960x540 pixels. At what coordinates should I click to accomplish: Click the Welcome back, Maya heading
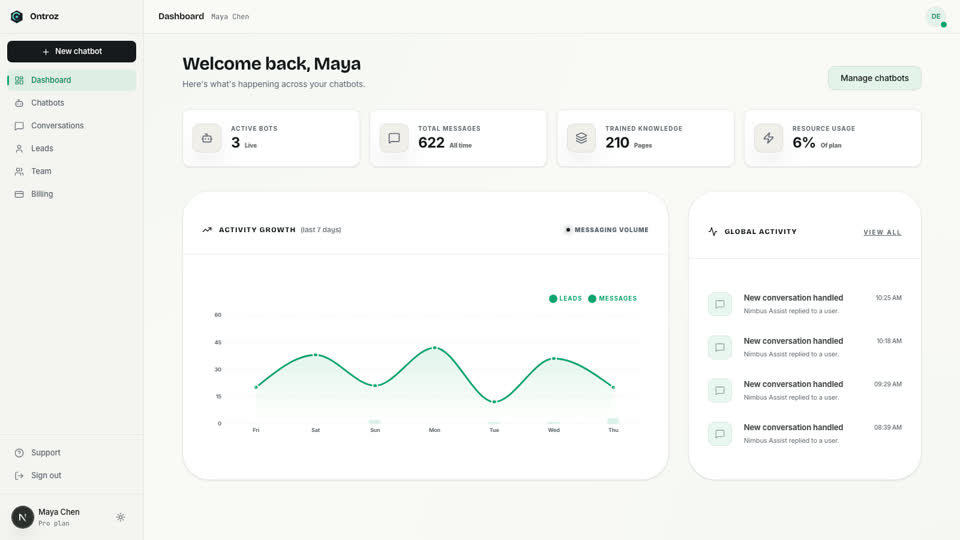click(x=271, y=64)
